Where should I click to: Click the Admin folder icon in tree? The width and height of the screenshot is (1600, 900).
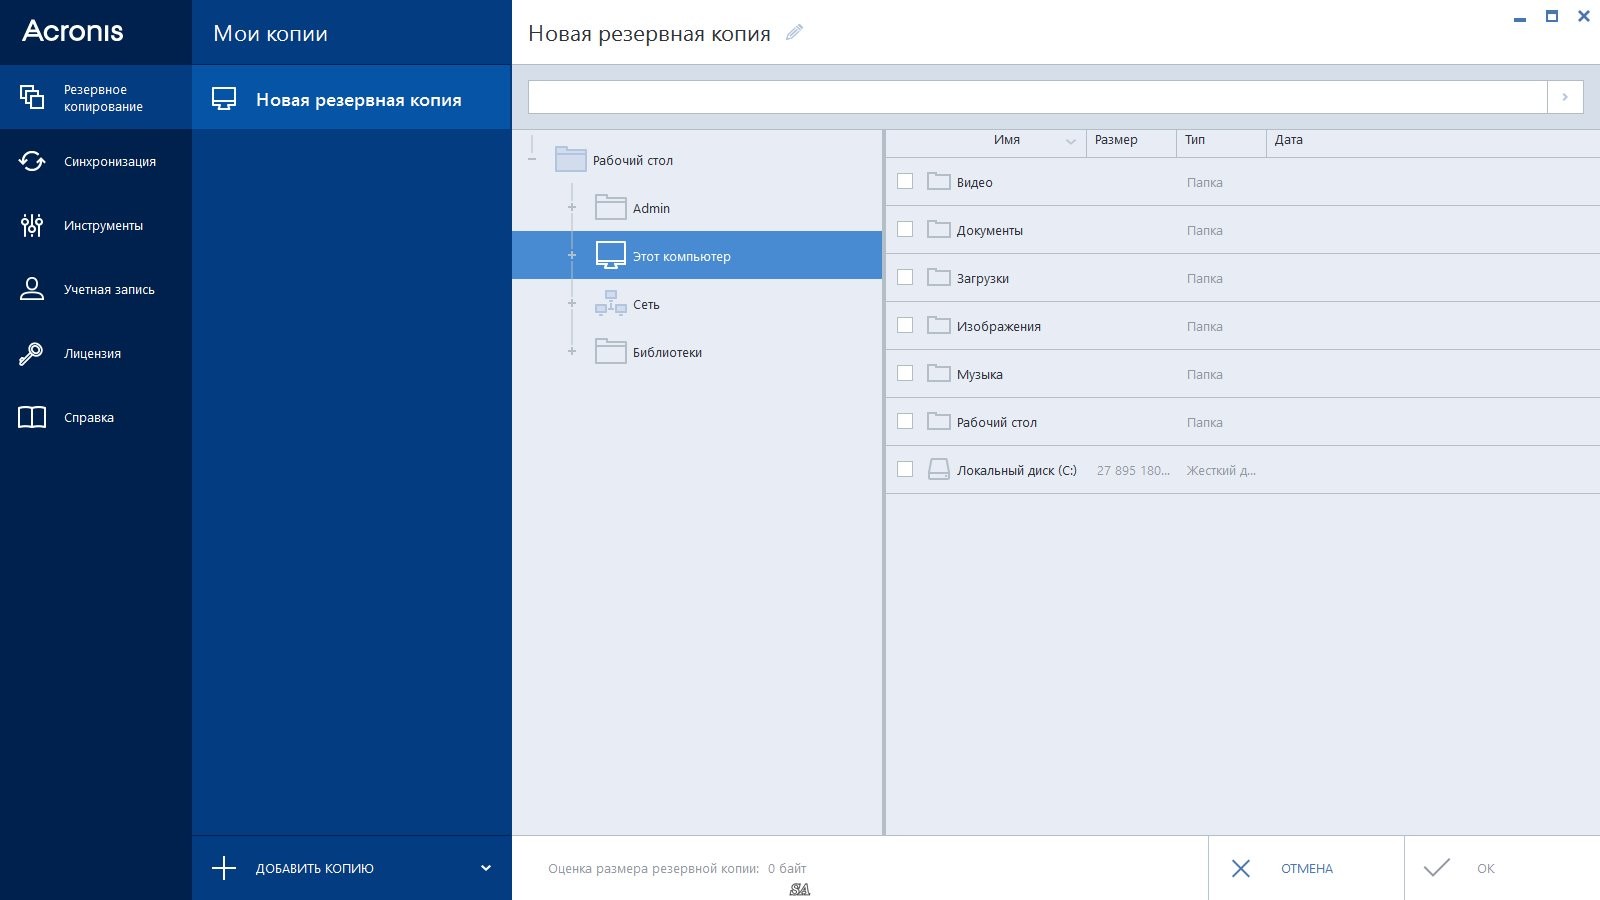coord(610,207)
